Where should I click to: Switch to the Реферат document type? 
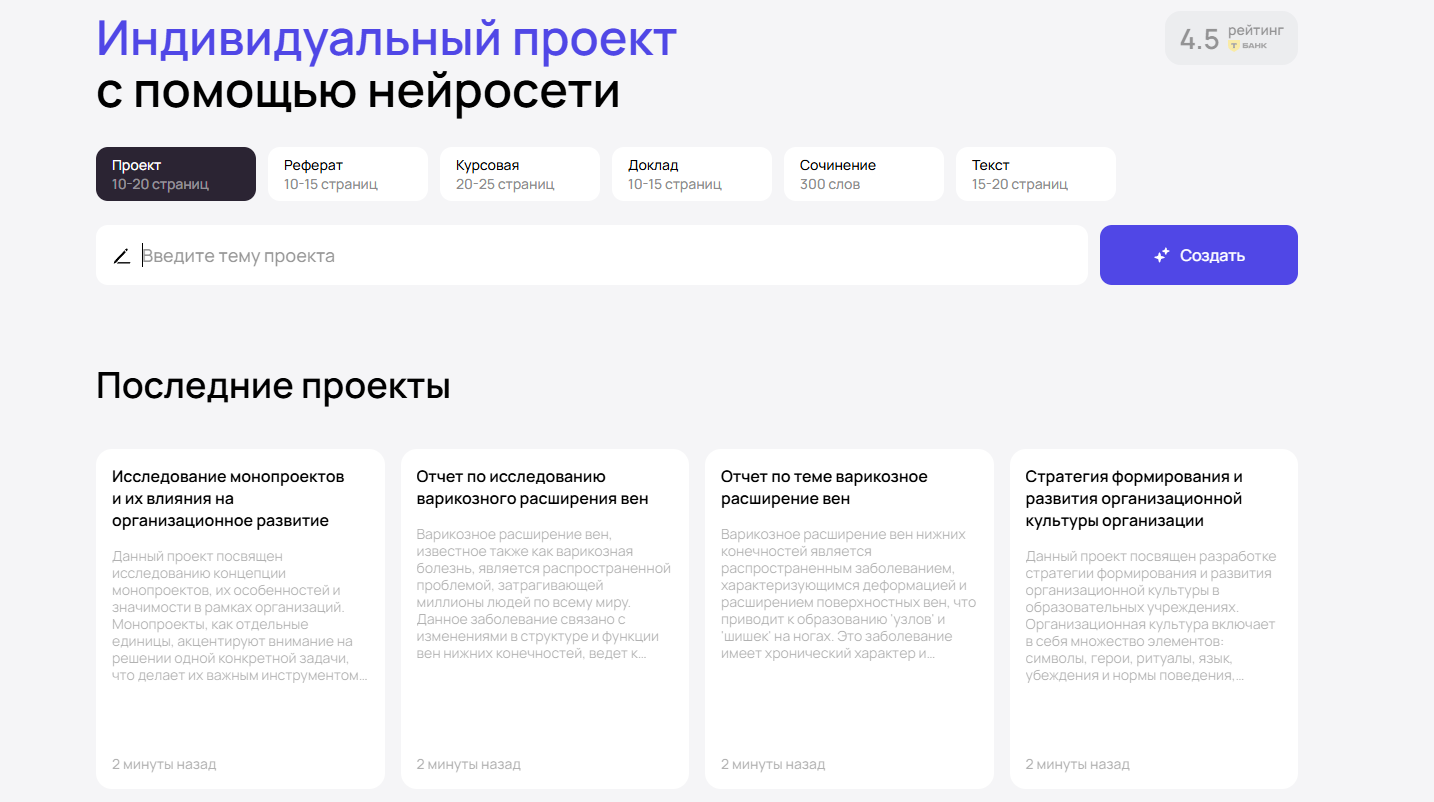[348, 173]
